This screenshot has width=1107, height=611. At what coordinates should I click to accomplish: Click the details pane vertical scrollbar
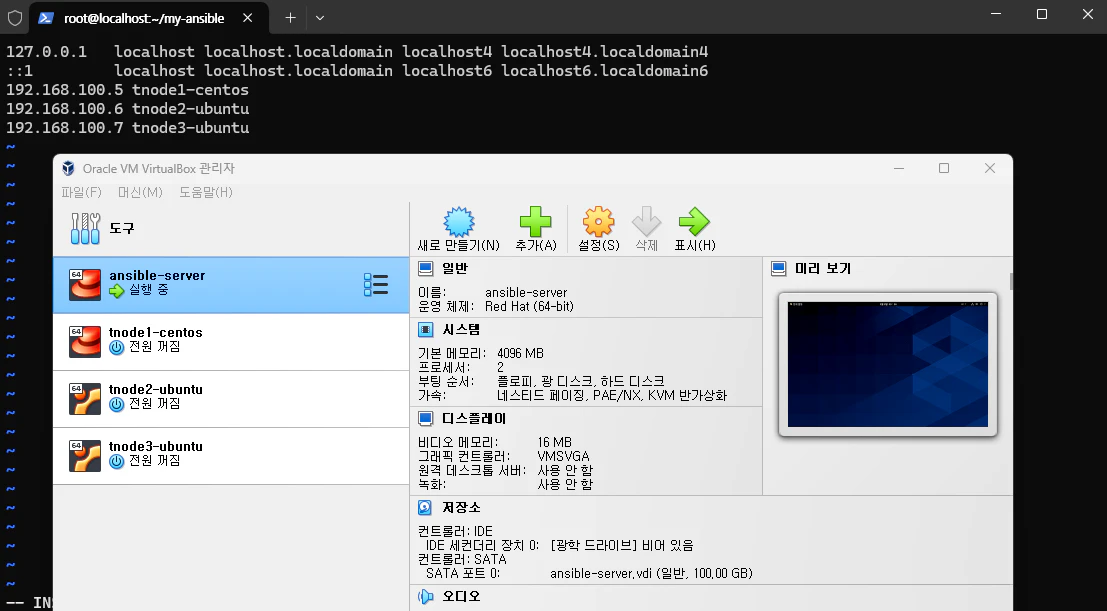coord(1012,282)
